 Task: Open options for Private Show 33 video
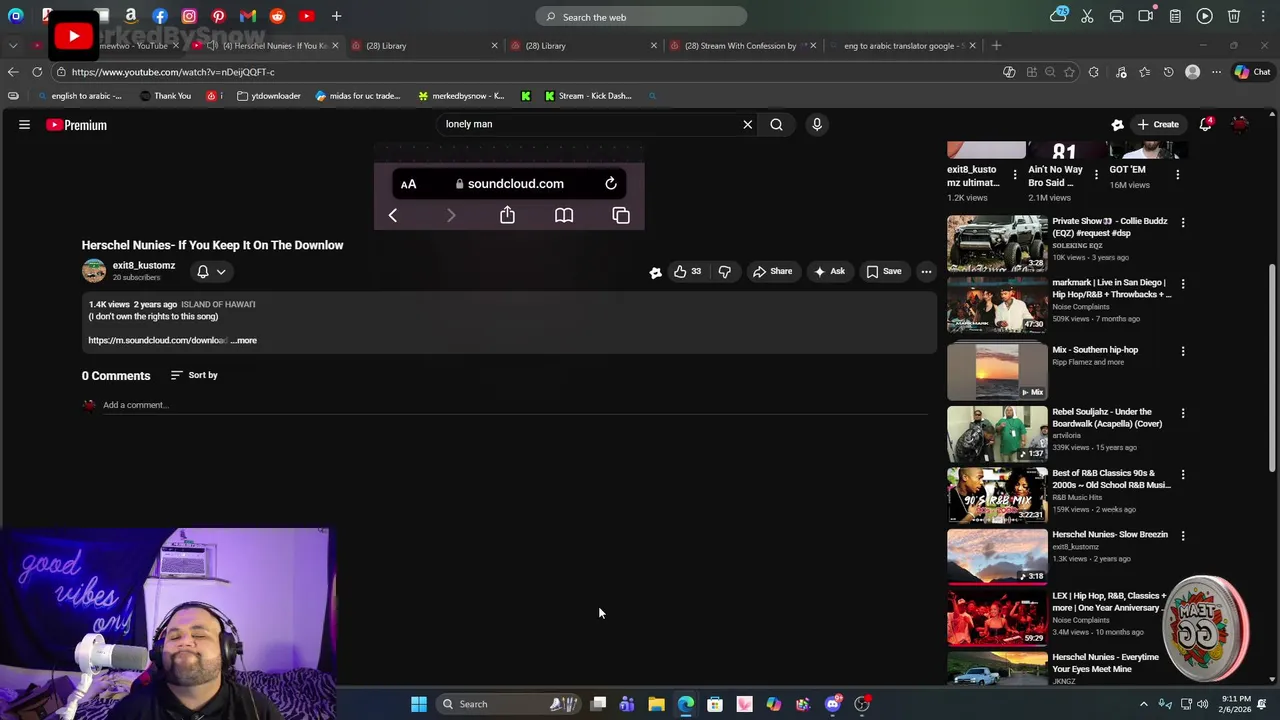[x=1183, y=222]
